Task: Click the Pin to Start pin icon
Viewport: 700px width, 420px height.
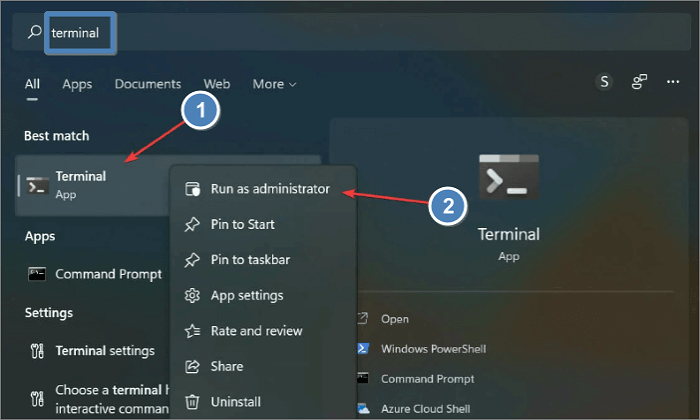Action: click(192, 224)
